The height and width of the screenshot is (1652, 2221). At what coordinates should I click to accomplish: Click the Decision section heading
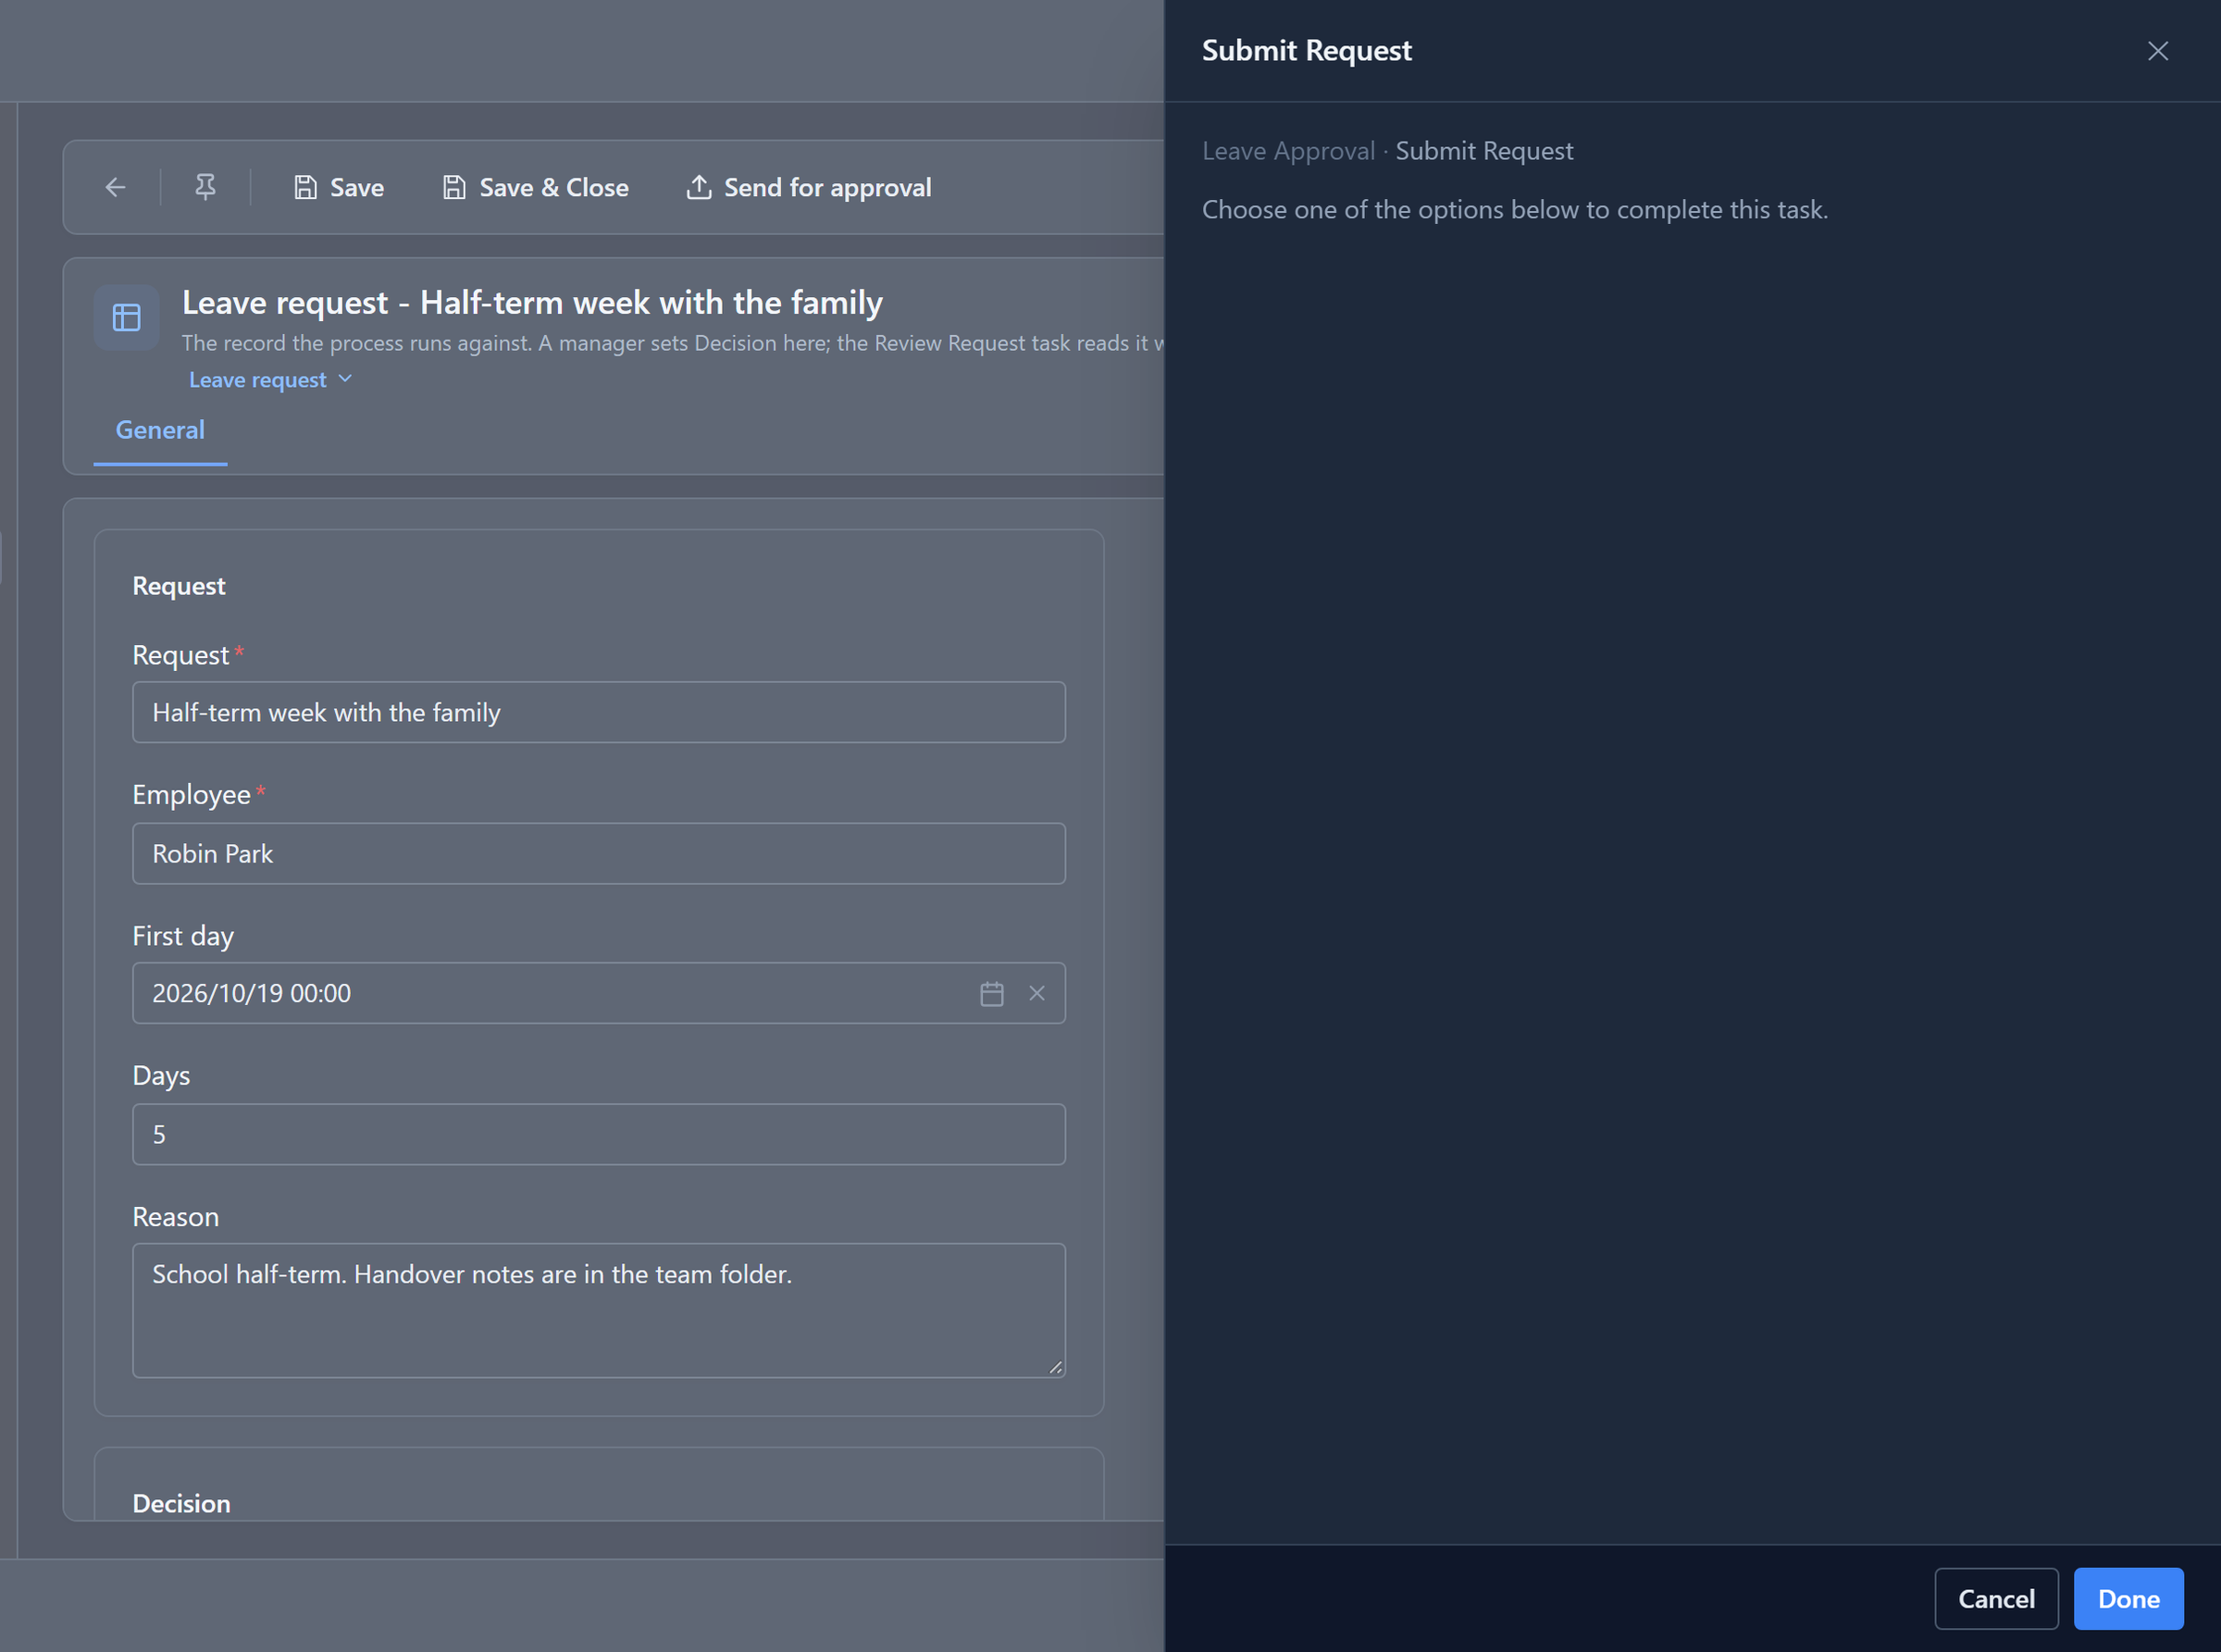182,1503
